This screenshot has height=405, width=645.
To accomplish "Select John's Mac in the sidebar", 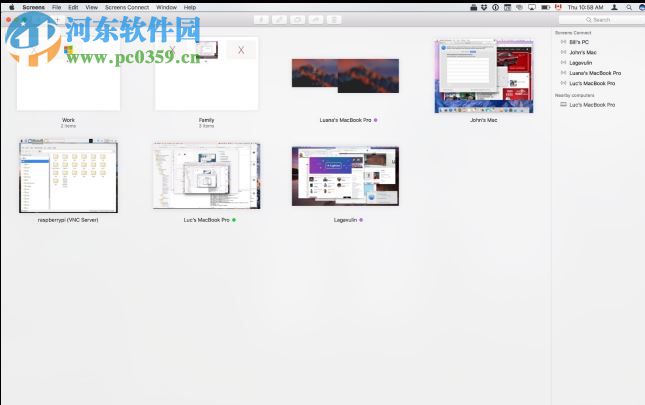I will pos(583,52).
